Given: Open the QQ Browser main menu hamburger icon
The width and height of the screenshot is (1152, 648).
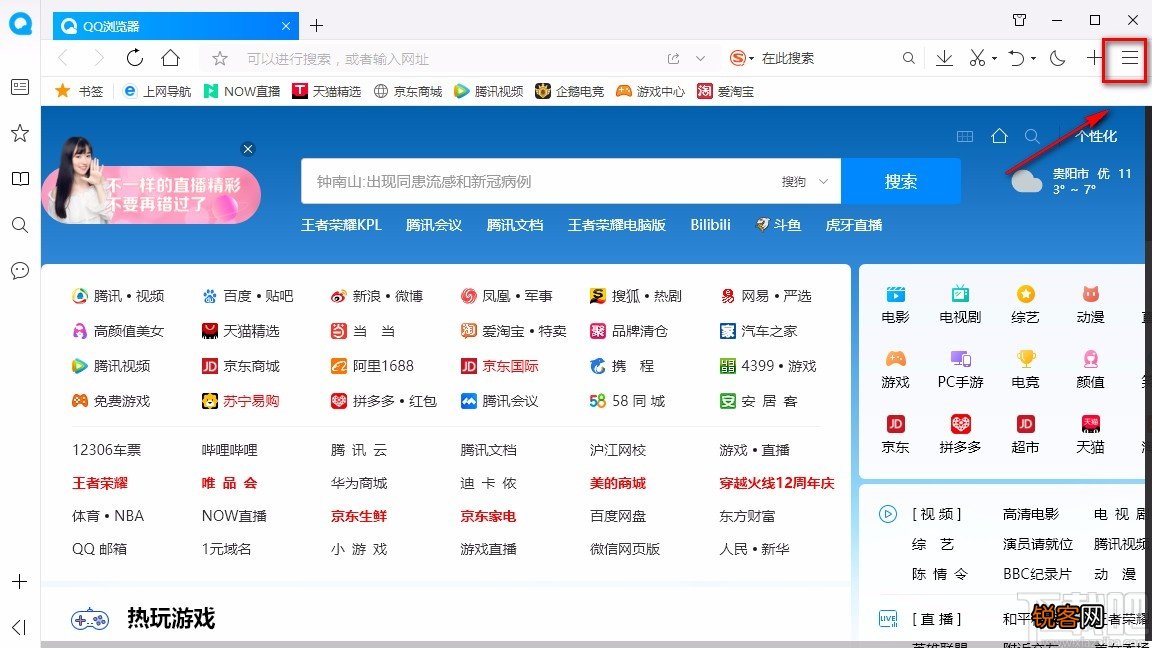Looking at the screenshot, I should [x=1129, y=58].
